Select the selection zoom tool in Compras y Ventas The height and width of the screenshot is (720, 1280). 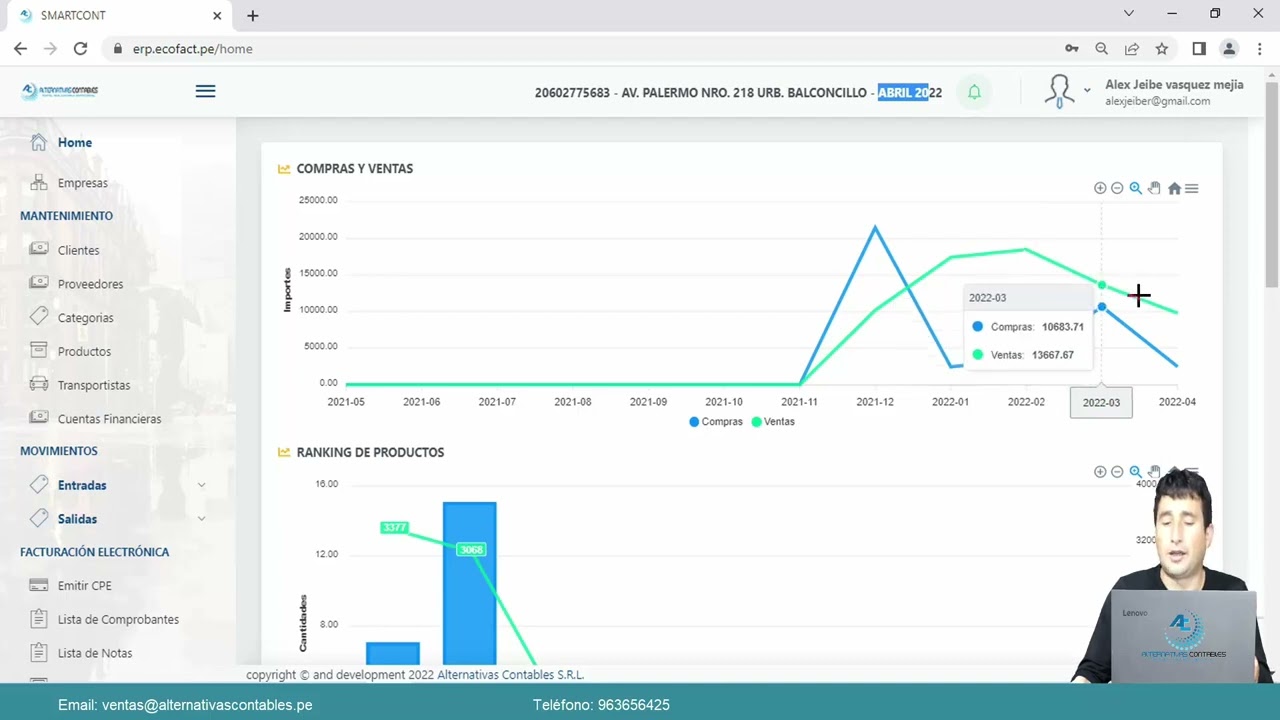point(1135,188)
